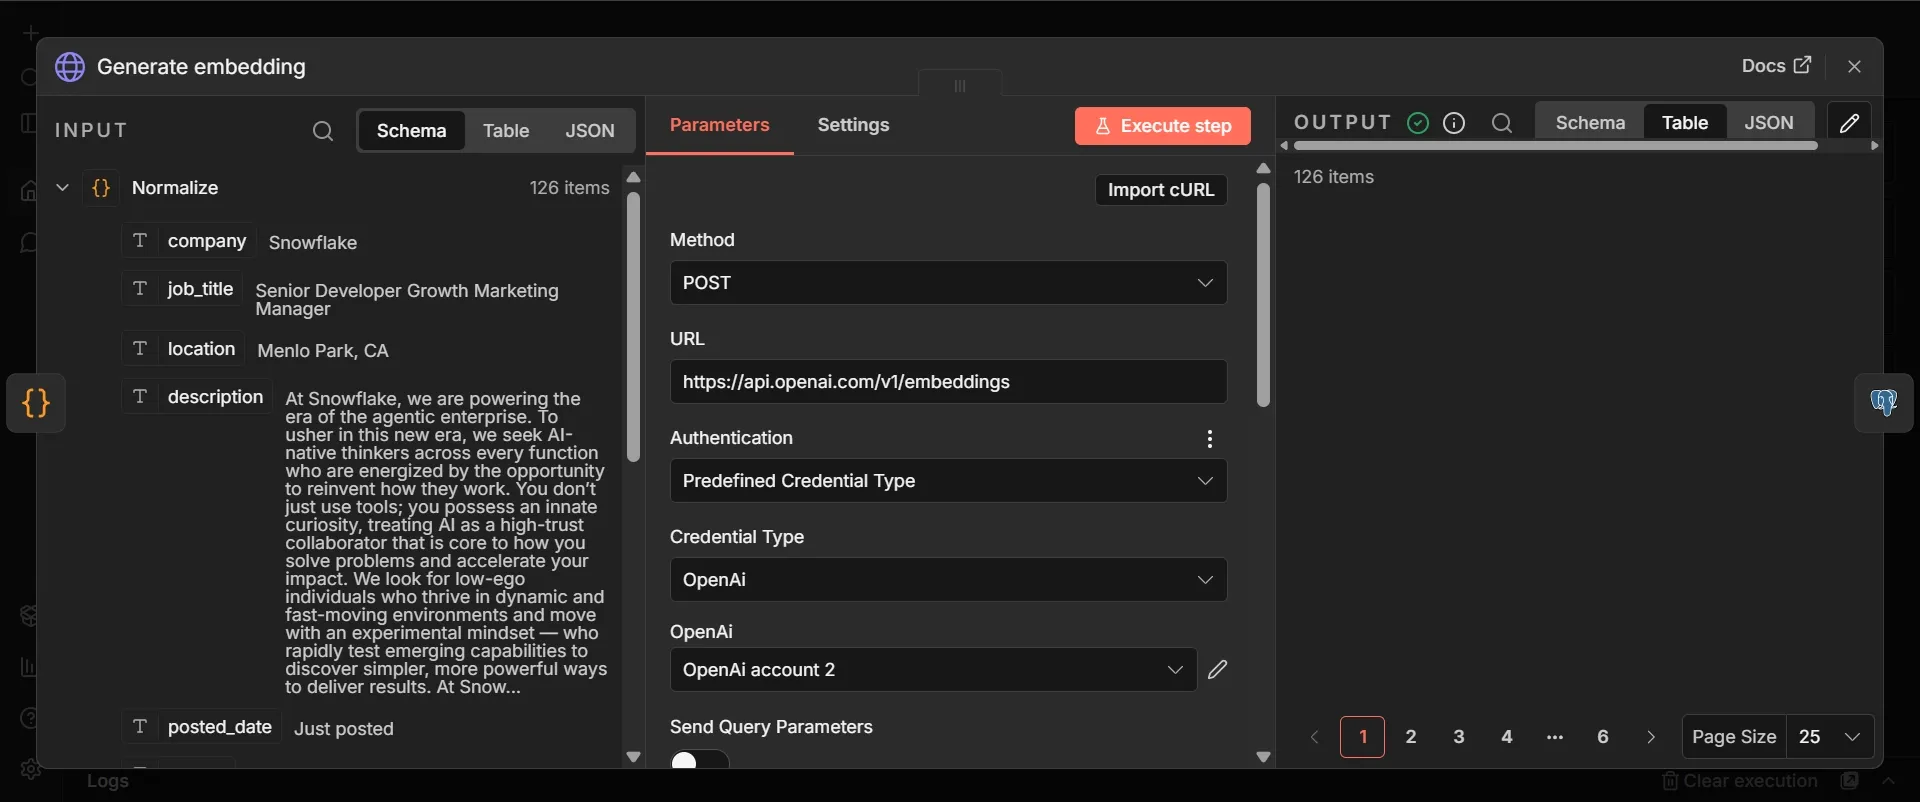1920x802 pixels.
Task: Go to output page 4
Action: [1507, 737]
